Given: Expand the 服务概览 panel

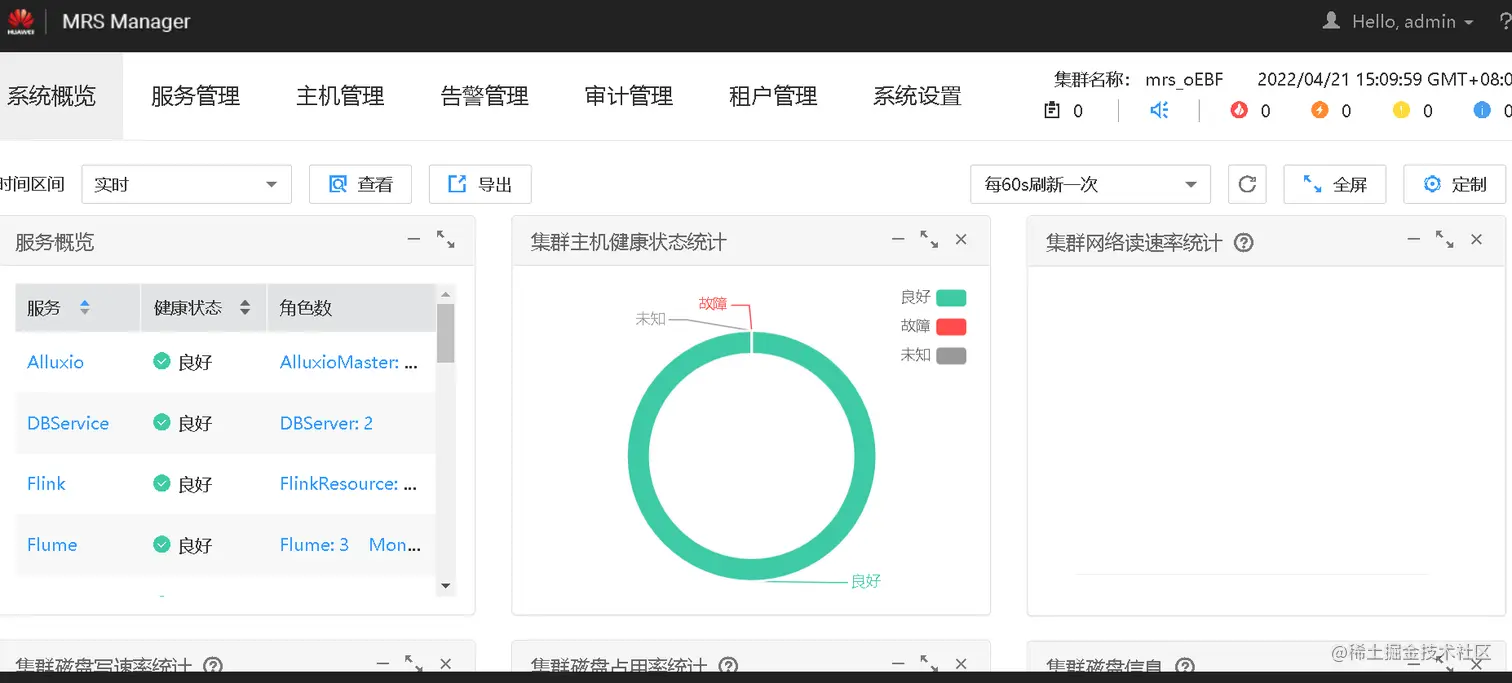Looking at the screenshot, I should click(446, 240).
